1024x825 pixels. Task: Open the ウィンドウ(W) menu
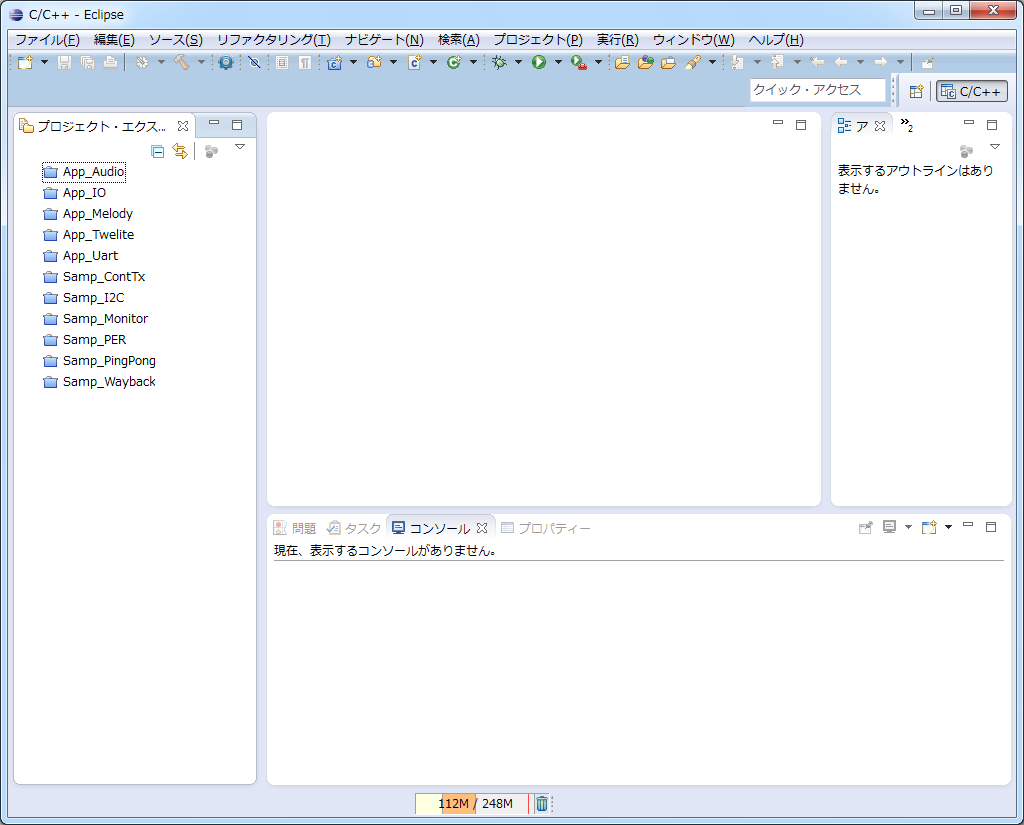(x=694, y=40)
